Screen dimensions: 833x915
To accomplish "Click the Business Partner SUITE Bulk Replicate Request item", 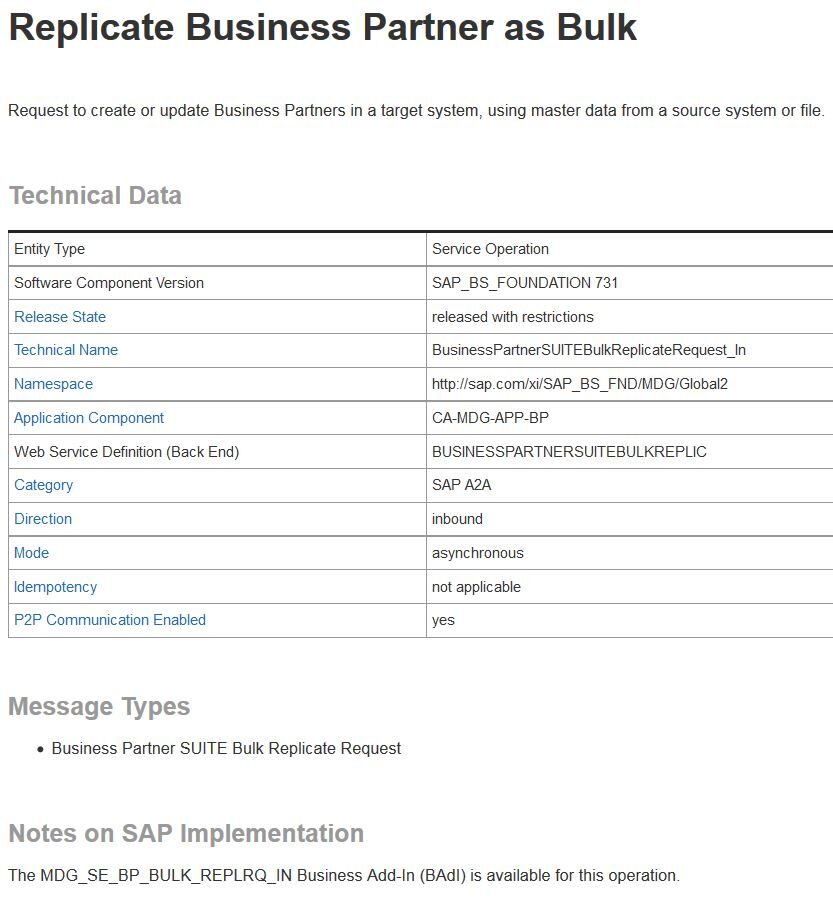I will pos(226,749).
